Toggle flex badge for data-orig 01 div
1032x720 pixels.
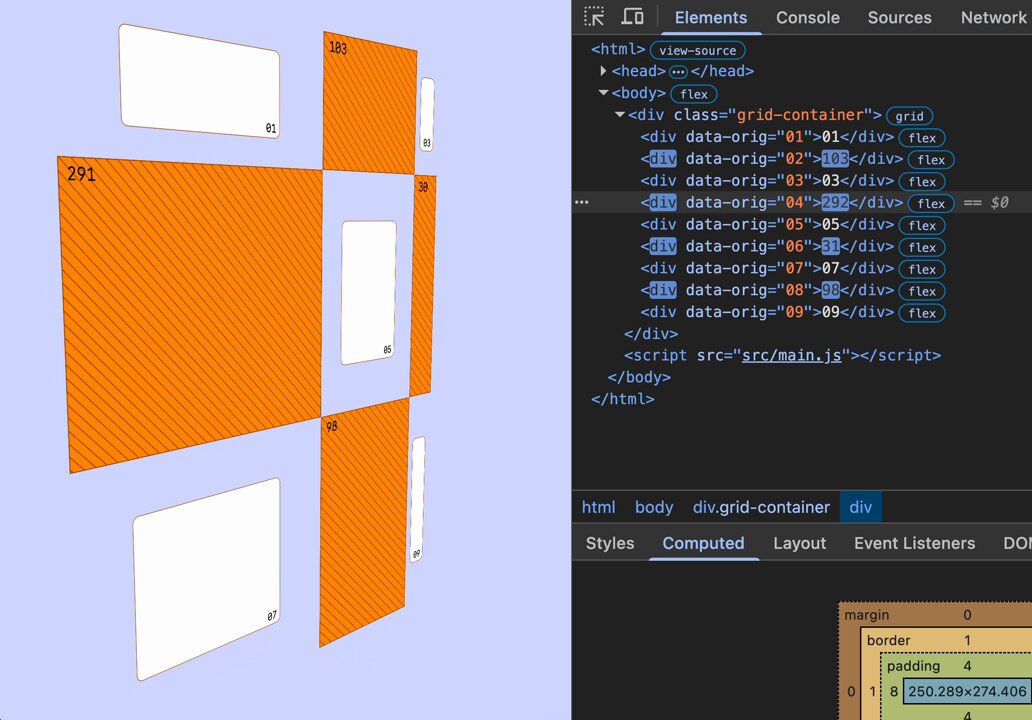coord(922,138)
